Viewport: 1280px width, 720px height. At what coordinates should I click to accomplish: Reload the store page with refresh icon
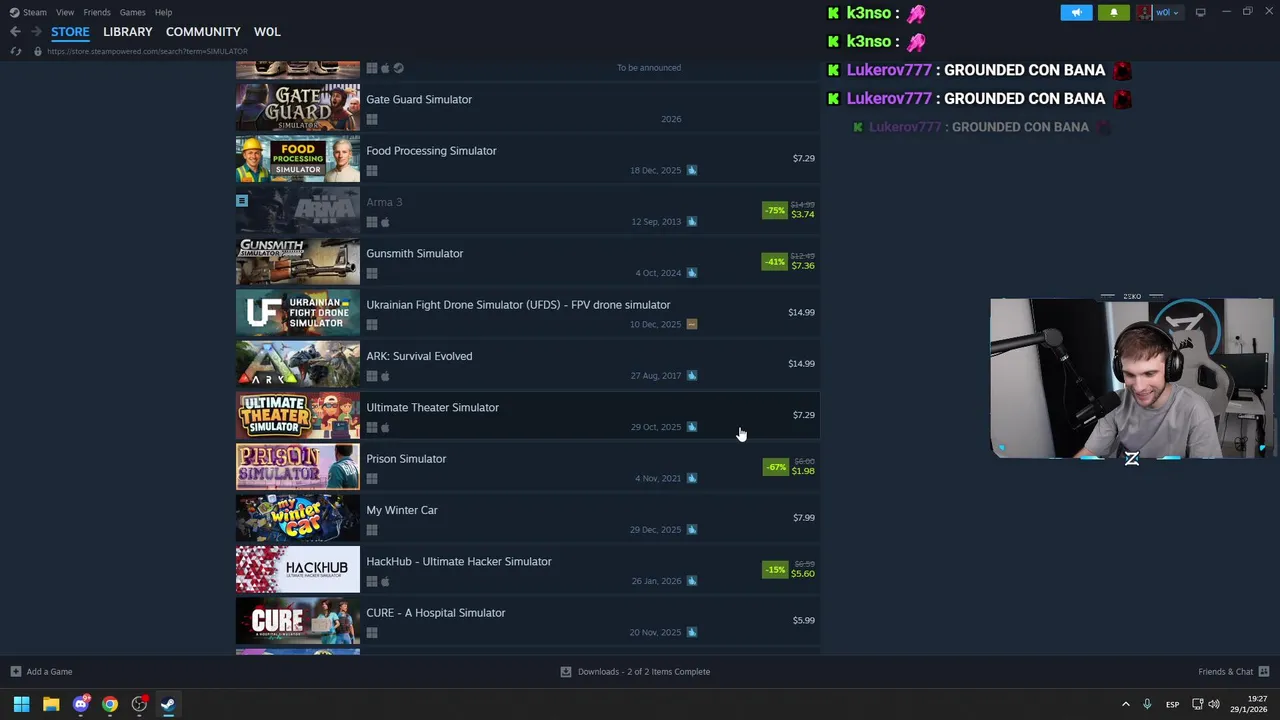(15, 51)
